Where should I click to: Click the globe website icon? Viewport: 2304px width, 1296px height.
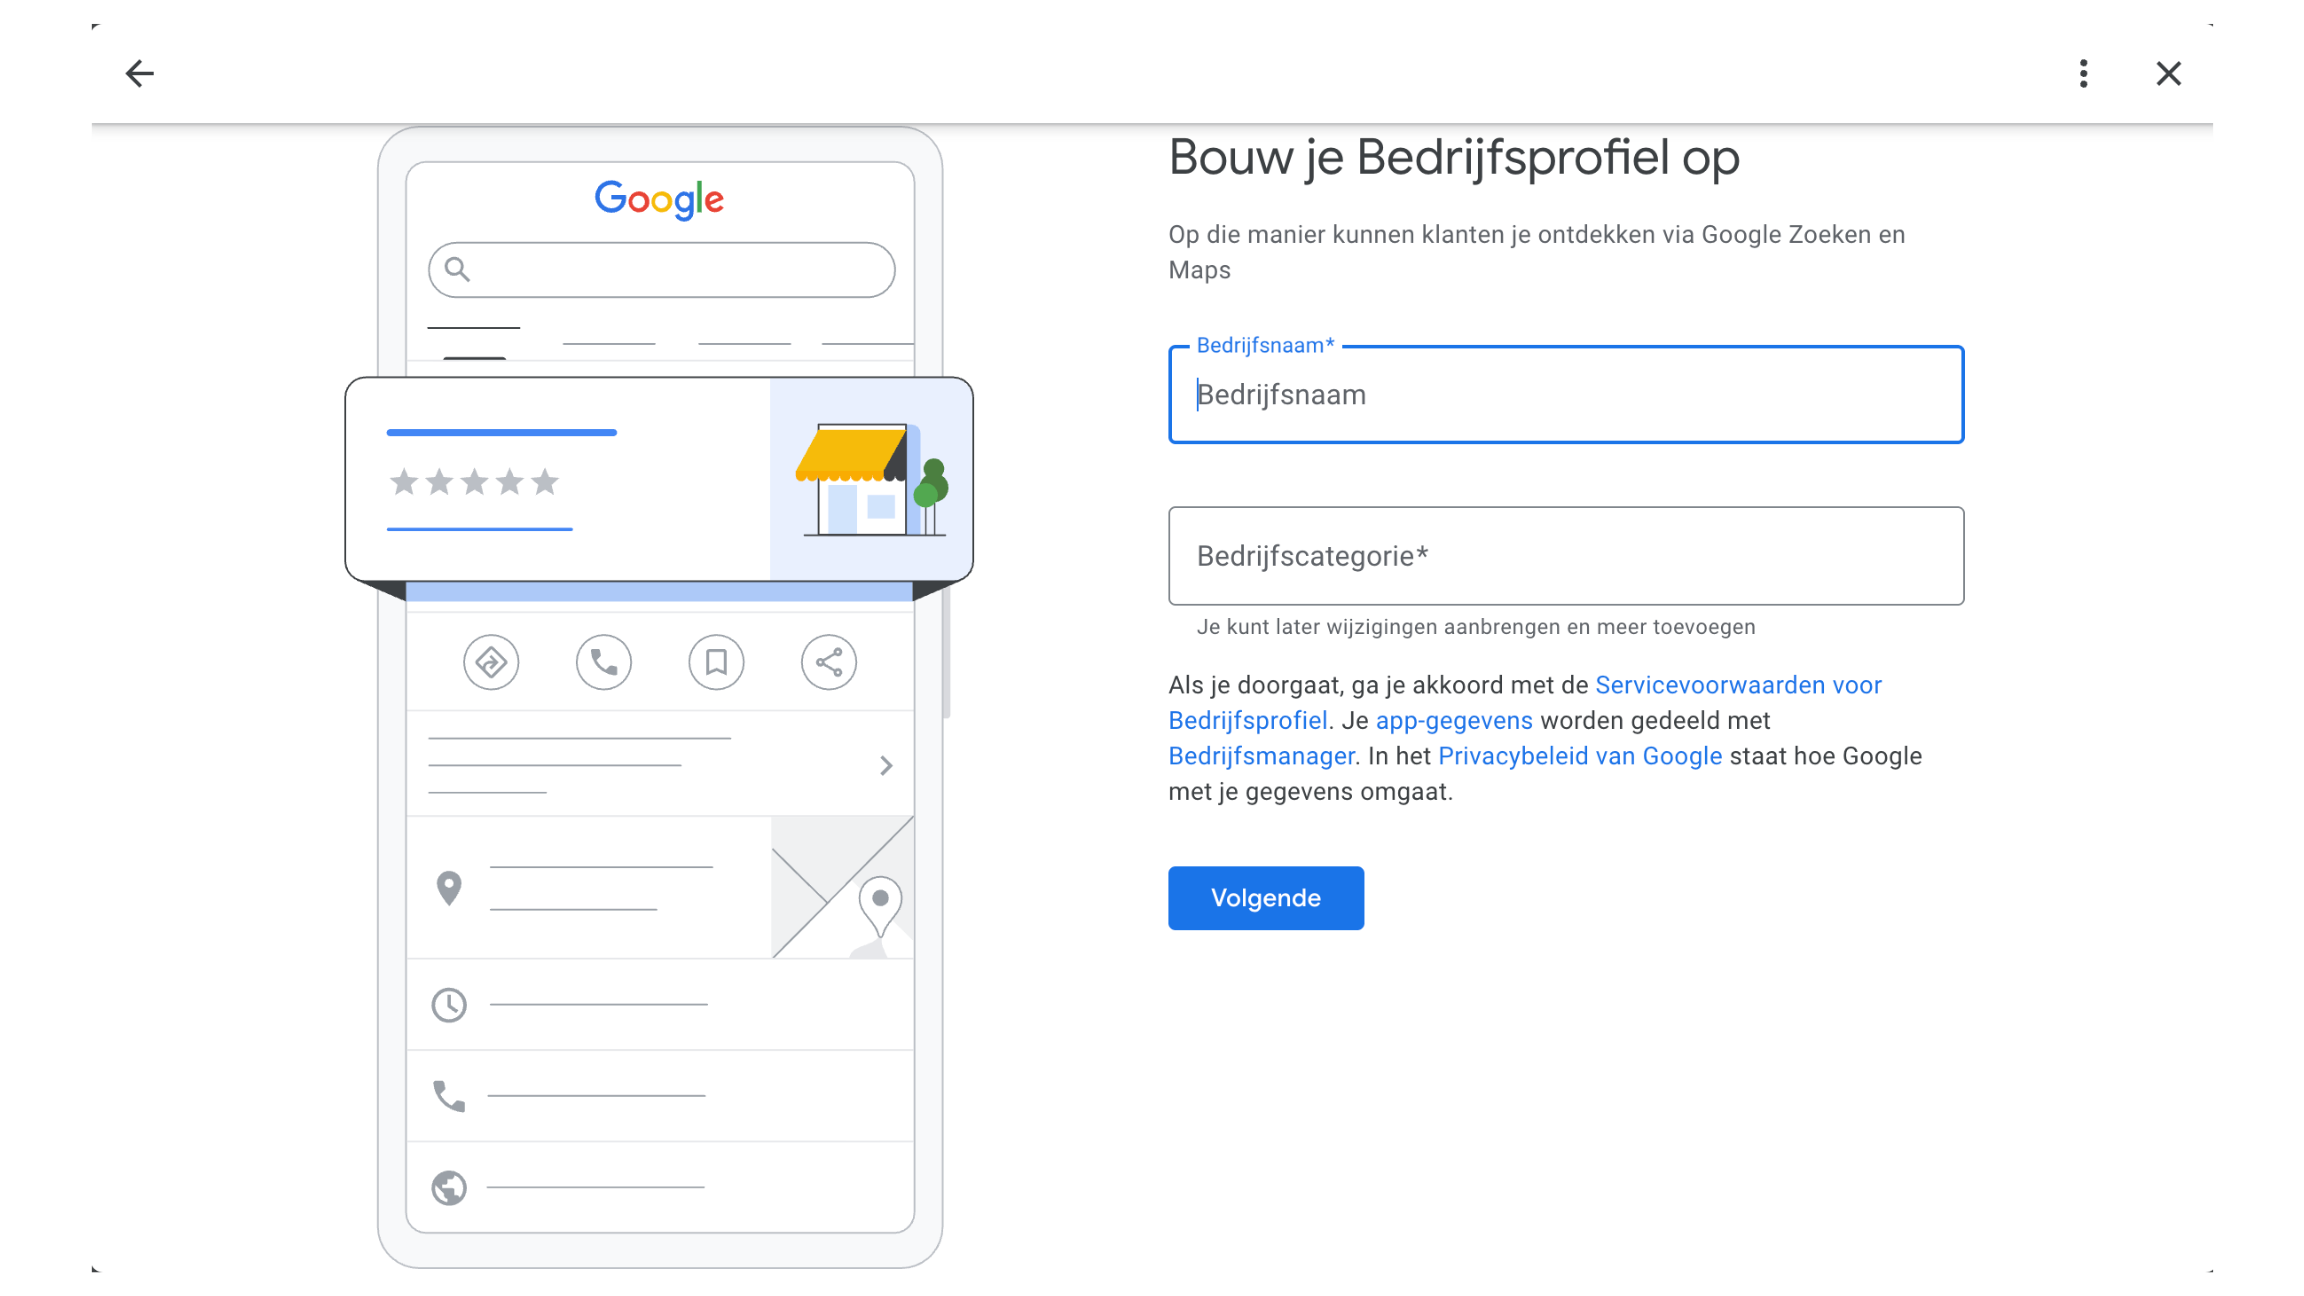[449, 1188]
